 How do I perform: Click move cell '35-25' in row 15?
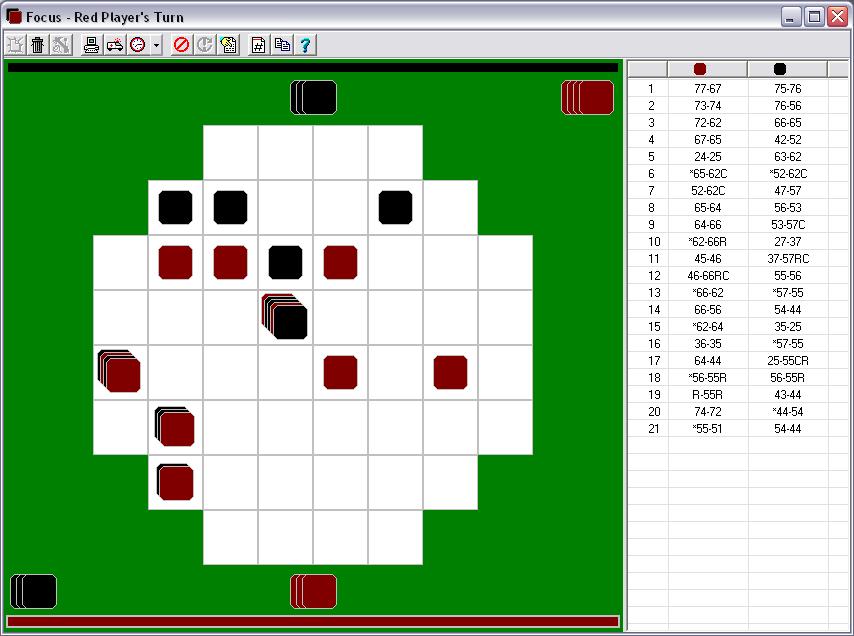click(x=788, y=327)
